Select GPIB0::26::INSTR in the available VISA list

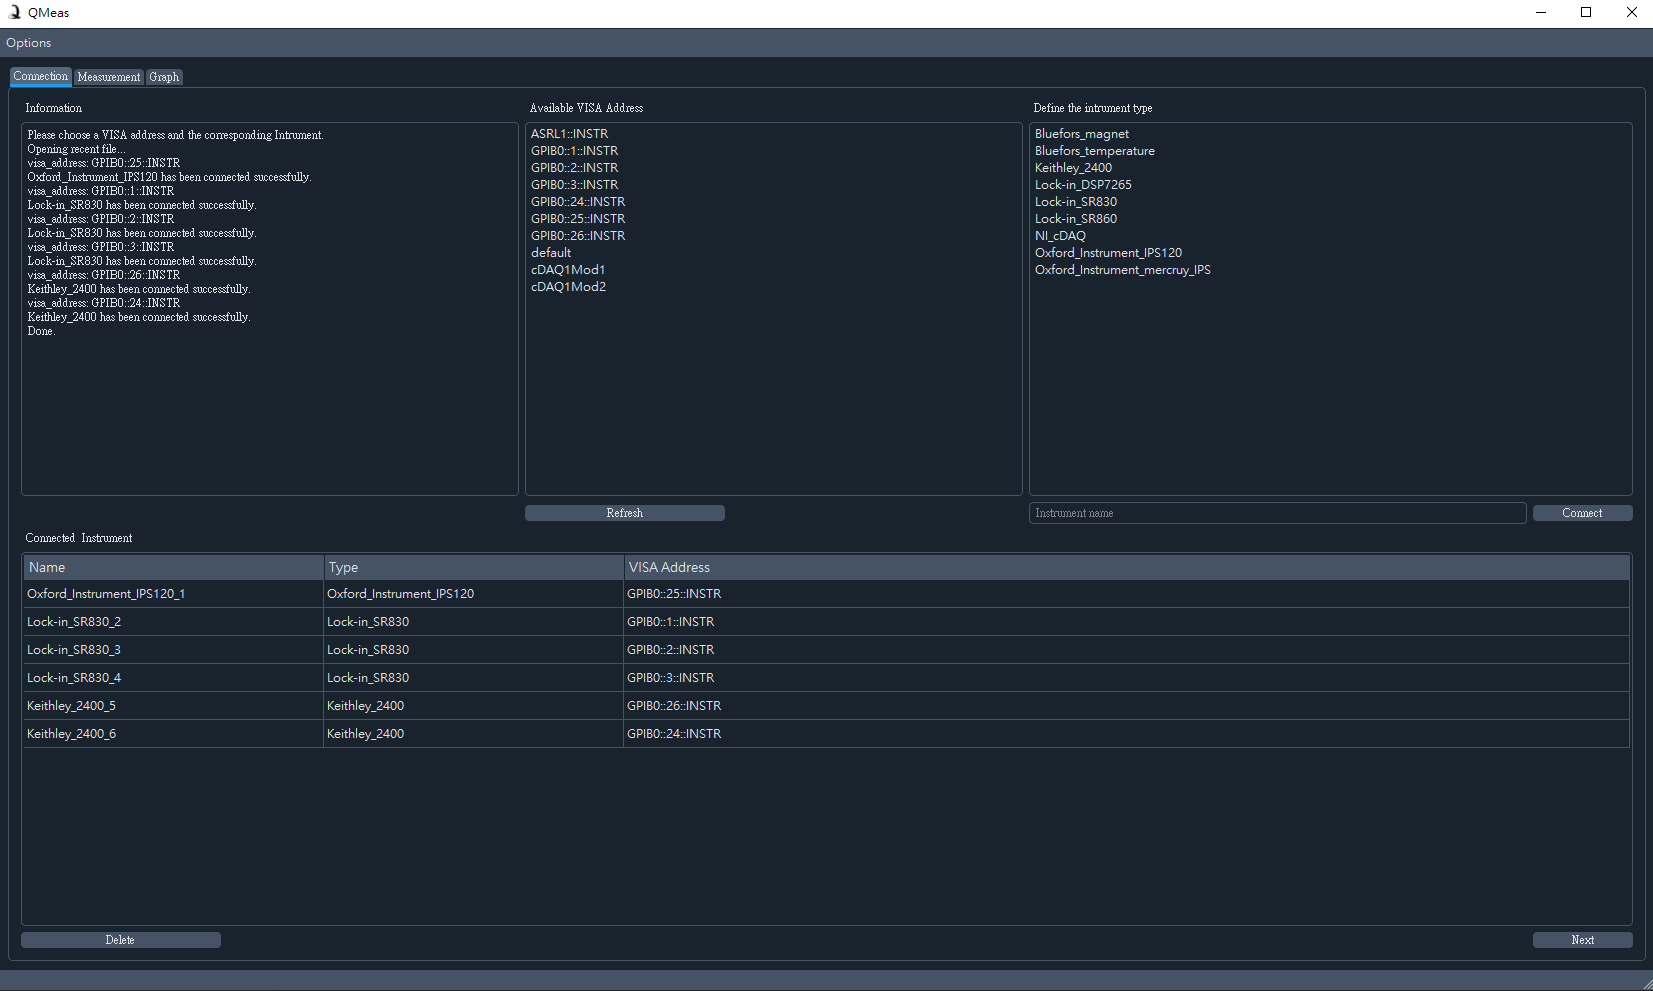coord(773,236)
